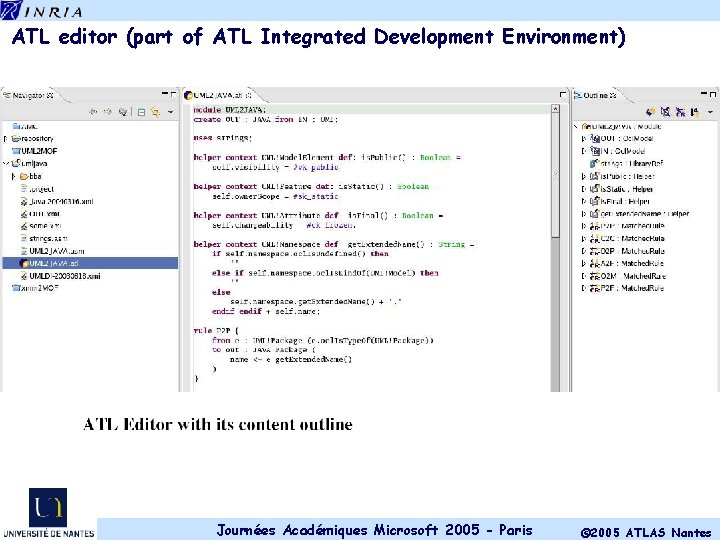The image size is (720, 540).
Task: Expand the IN : OclModel node
Action: [584, 151]
